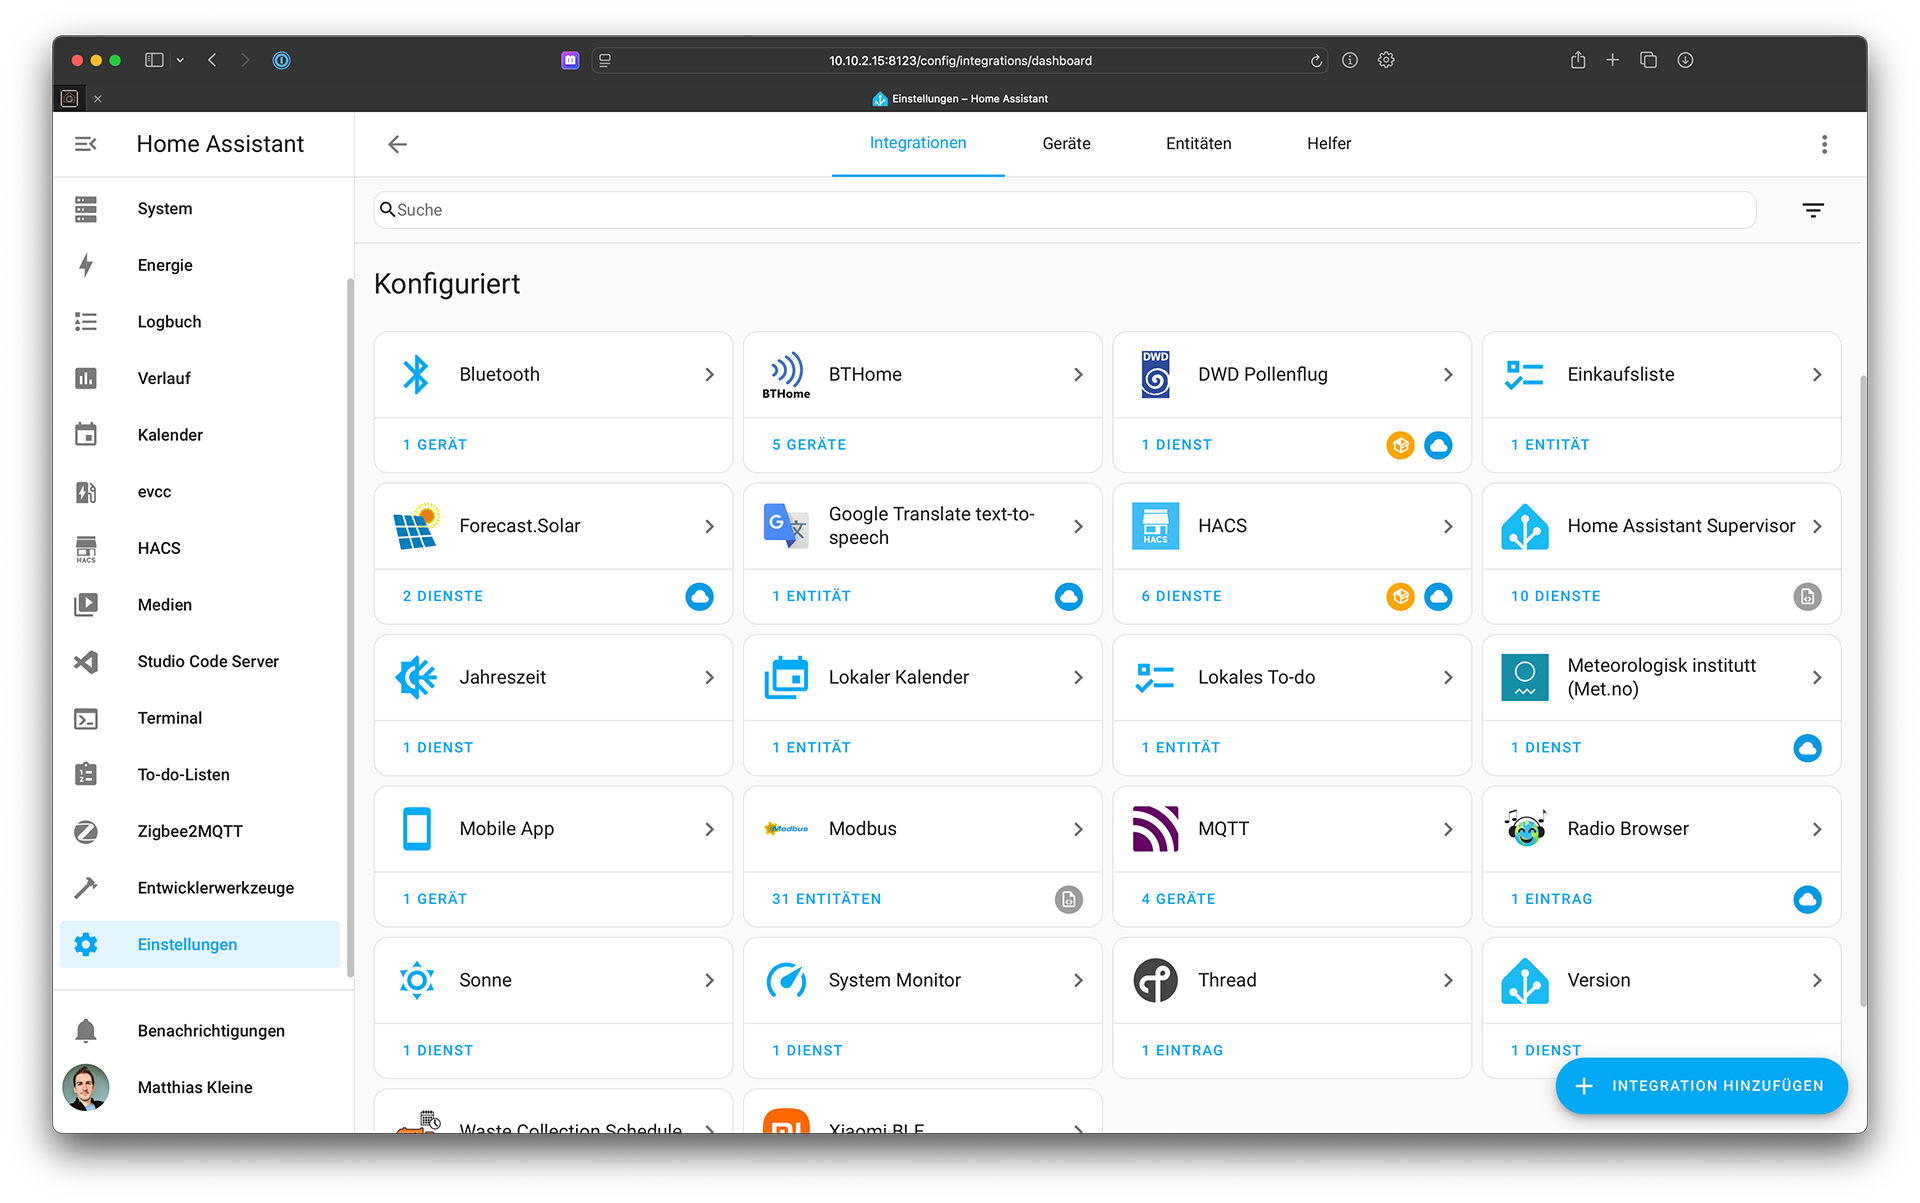Viewport: 1920px width, 1203px height.
Task: Open HACS in the sidebar
Action: [200, 548]
